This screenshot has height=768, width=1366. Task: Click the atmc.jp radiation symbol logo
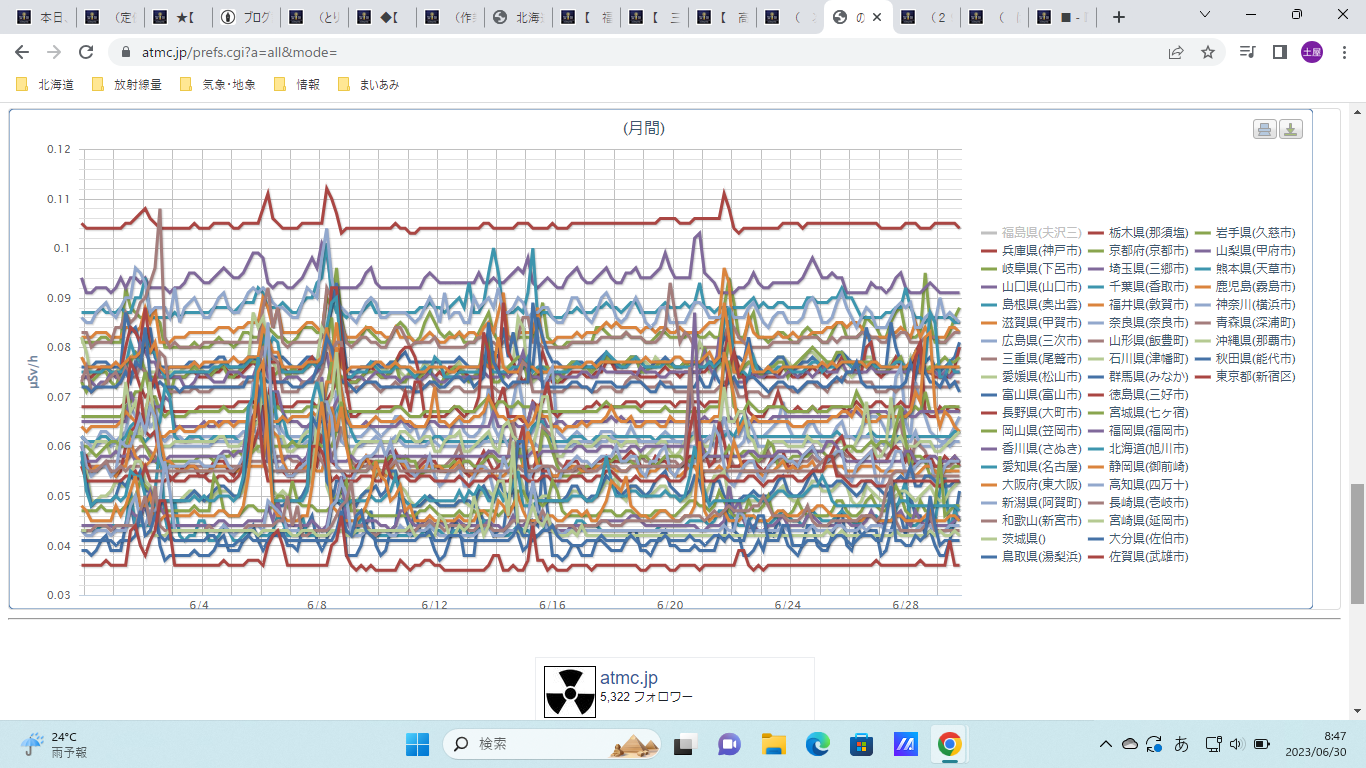tap(570, 691)
